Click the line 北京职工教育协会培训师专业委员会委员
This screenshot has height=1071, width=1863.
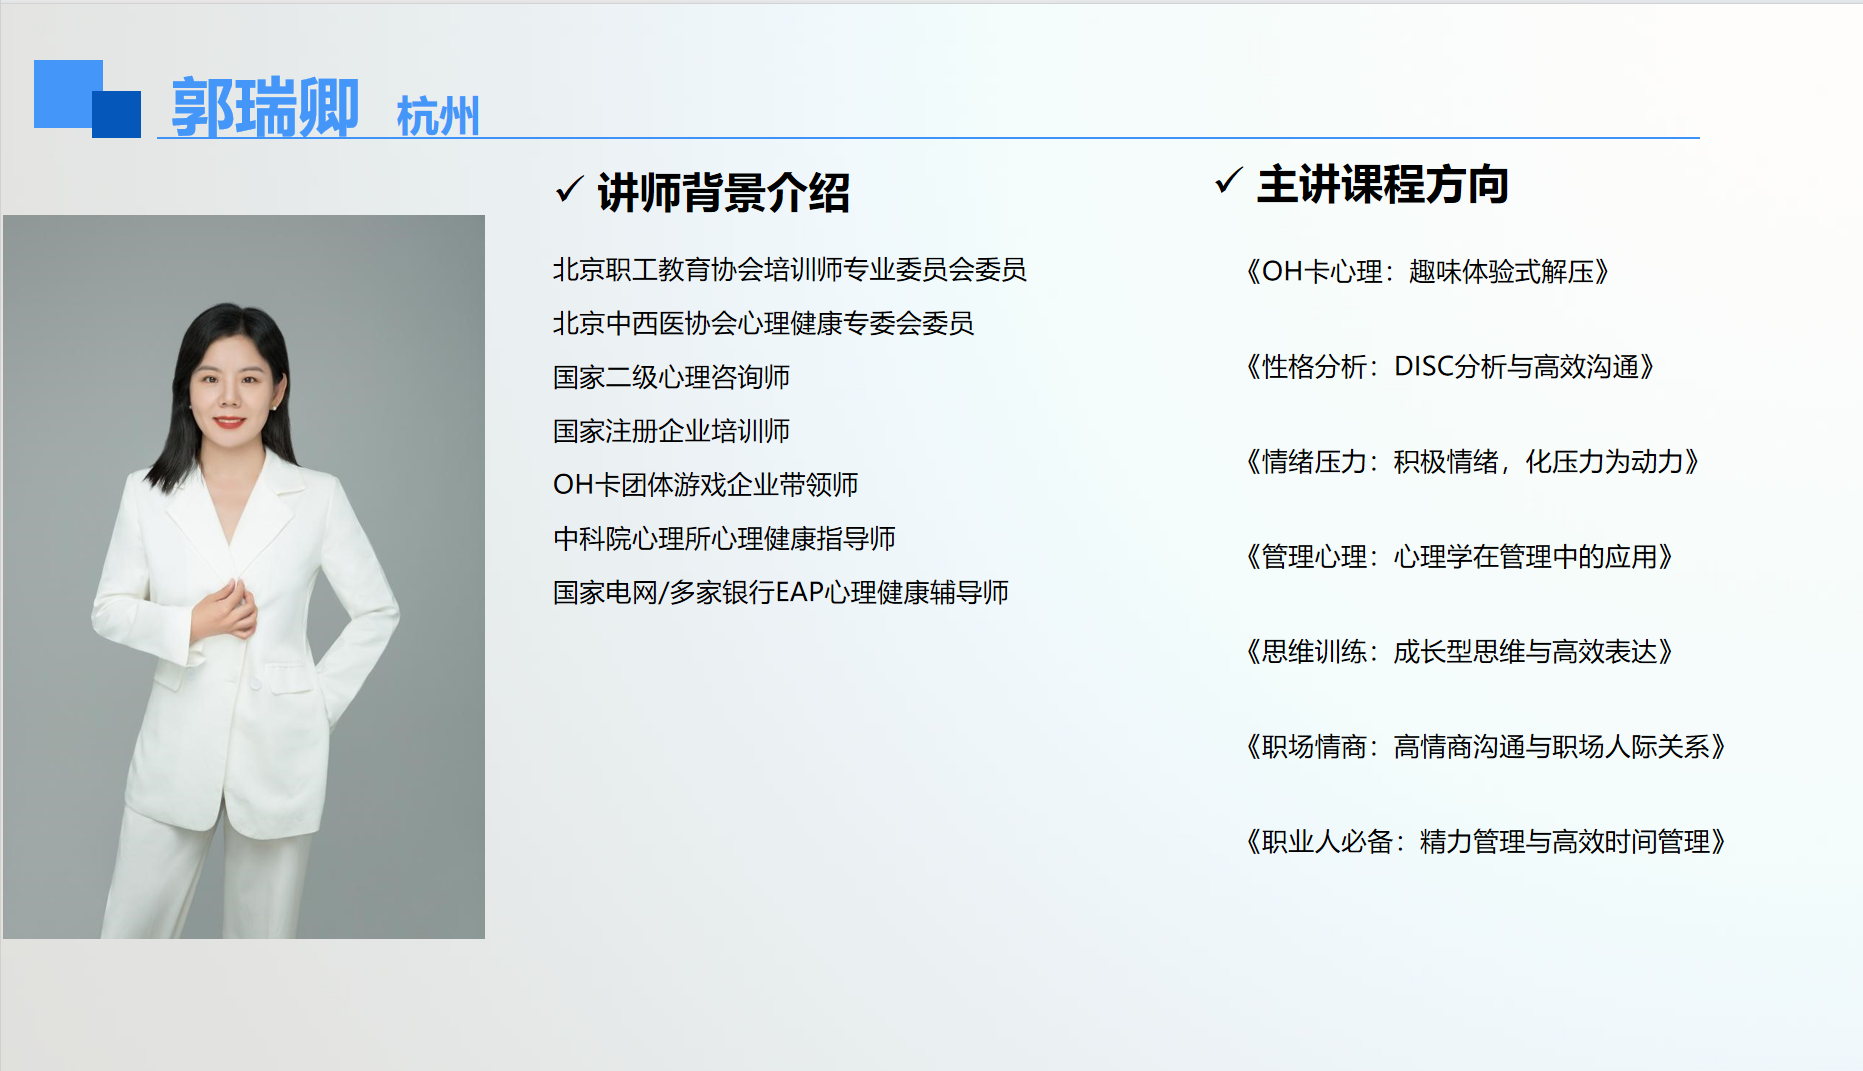789,270
